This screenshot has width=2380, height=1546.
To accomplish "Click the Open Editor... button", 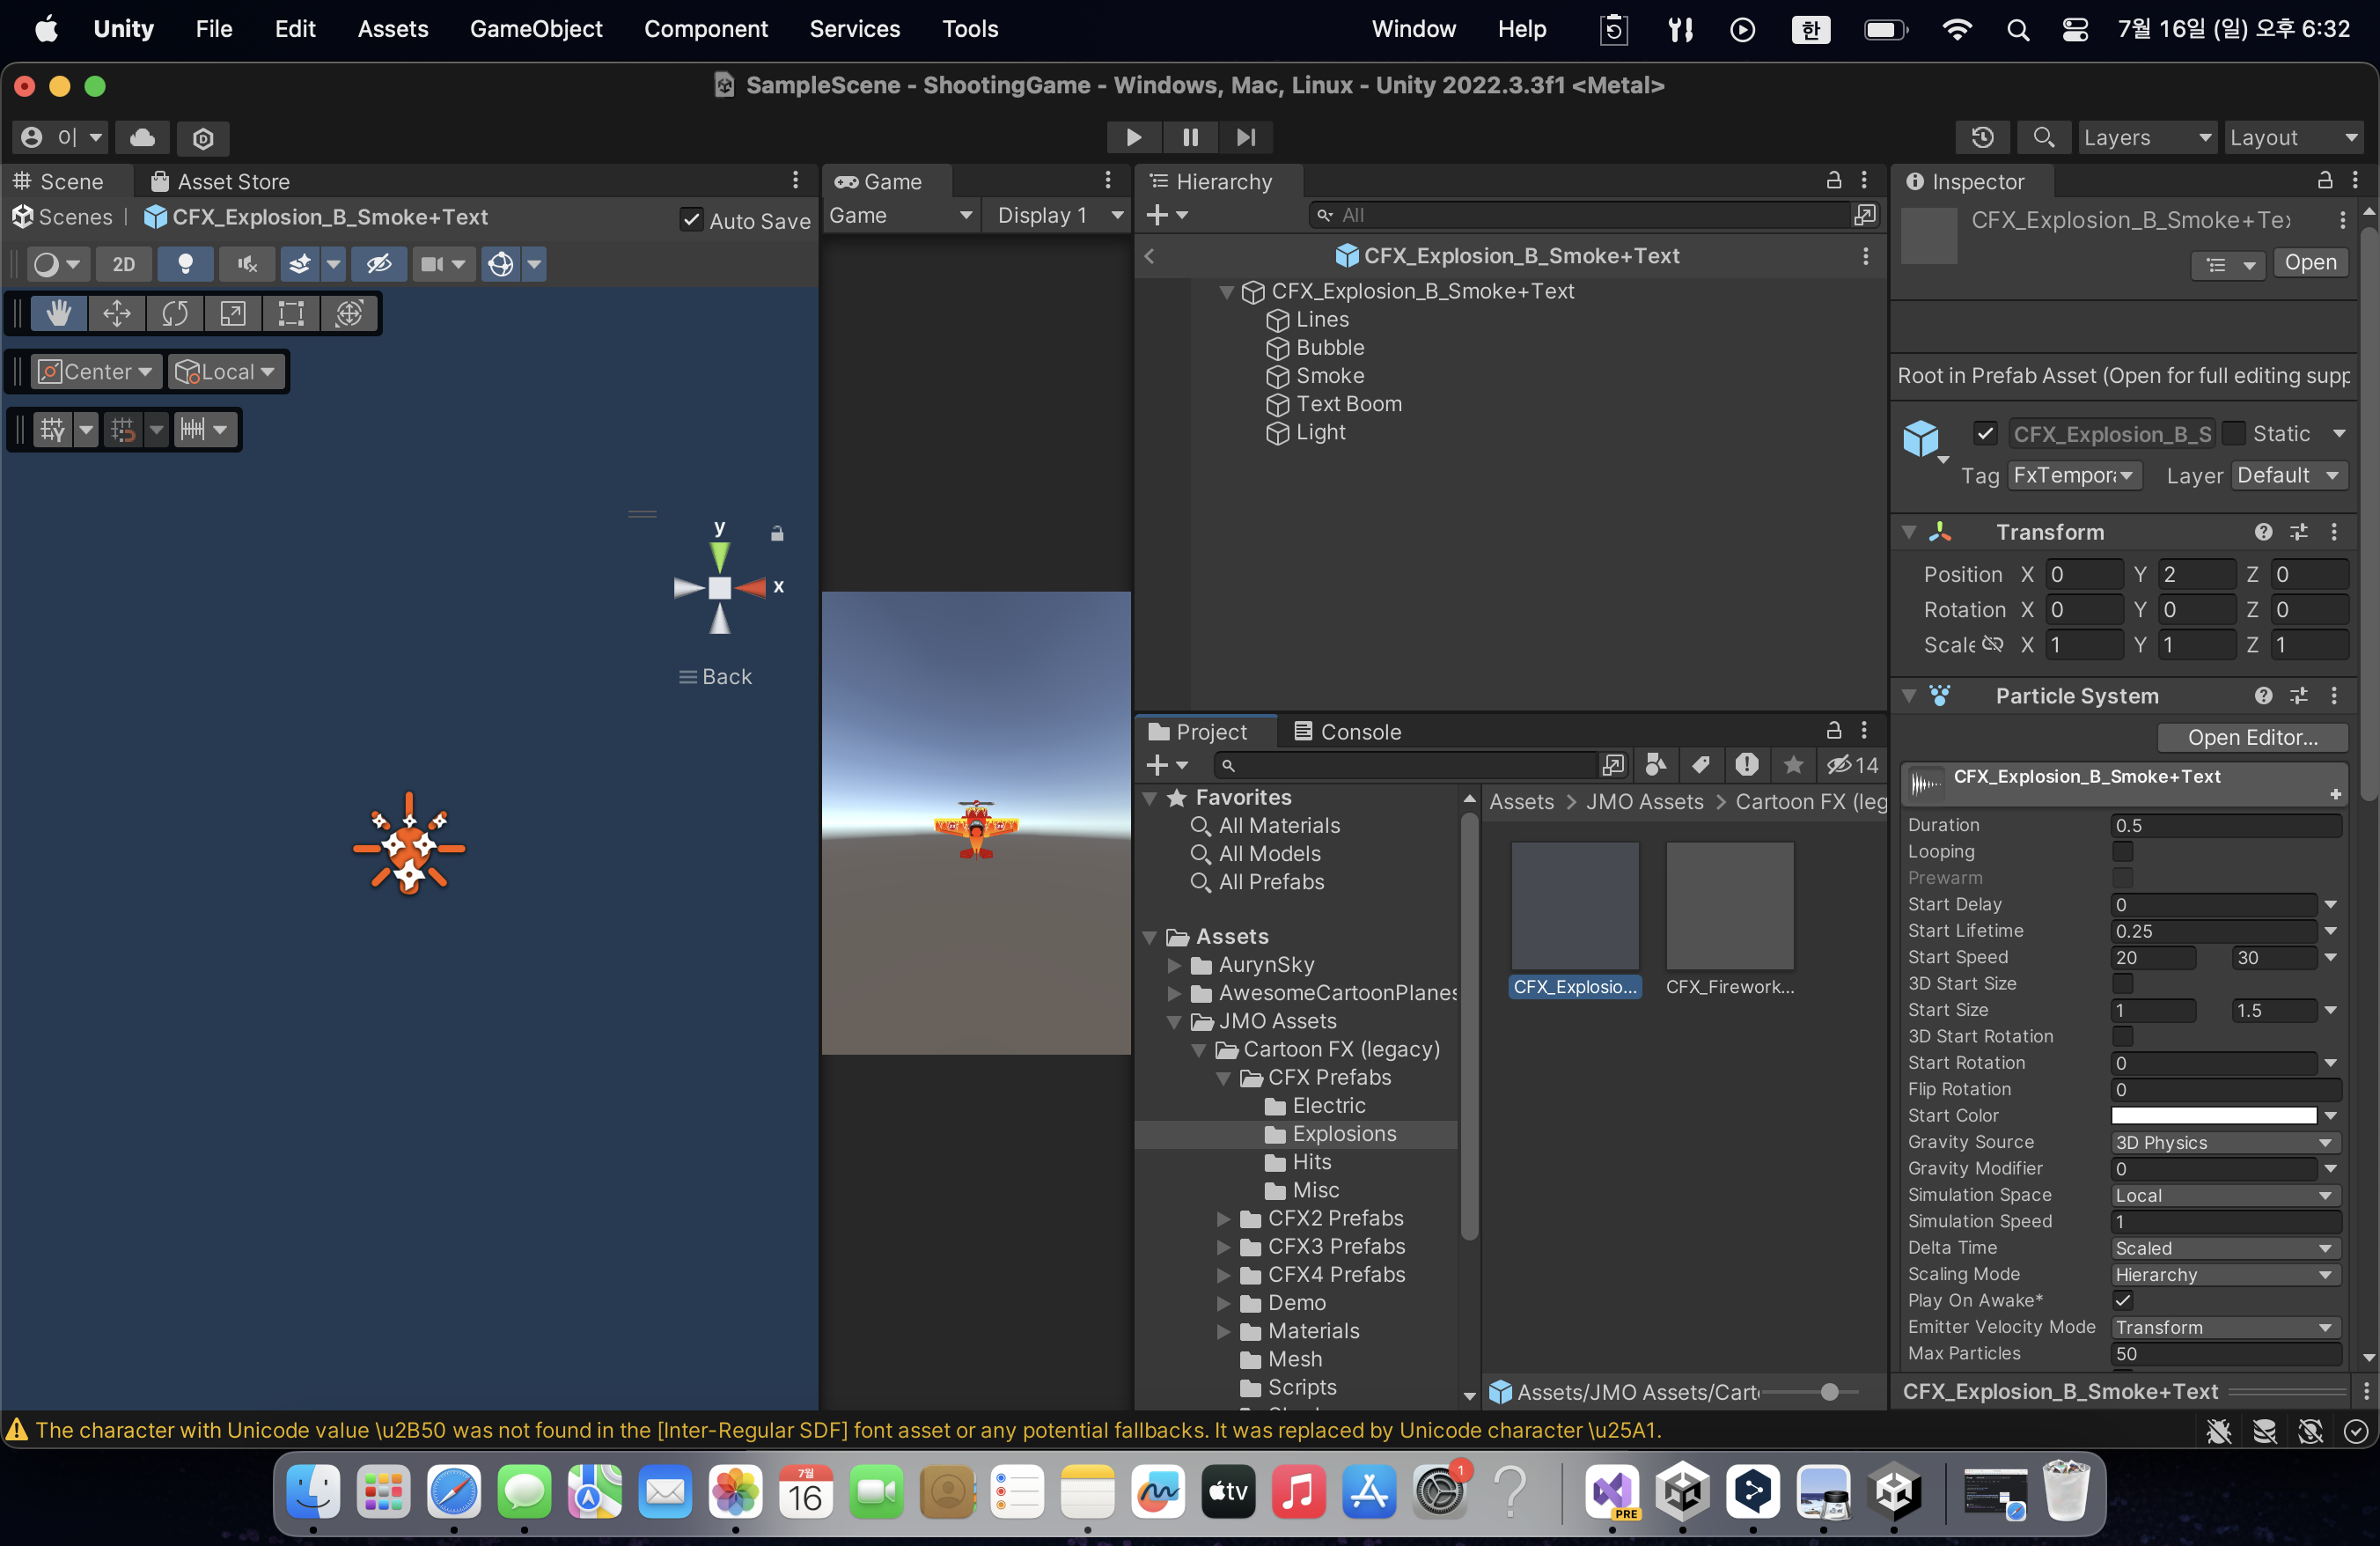I will [2252, 737].
